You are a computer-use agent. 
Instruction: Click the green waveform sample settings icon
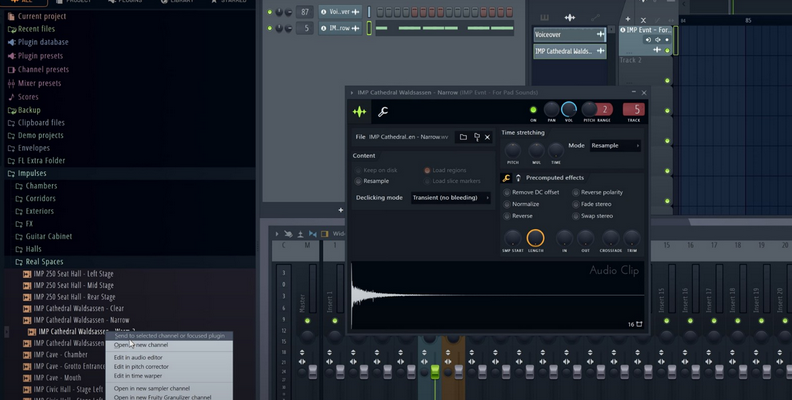tap(359, 111)
